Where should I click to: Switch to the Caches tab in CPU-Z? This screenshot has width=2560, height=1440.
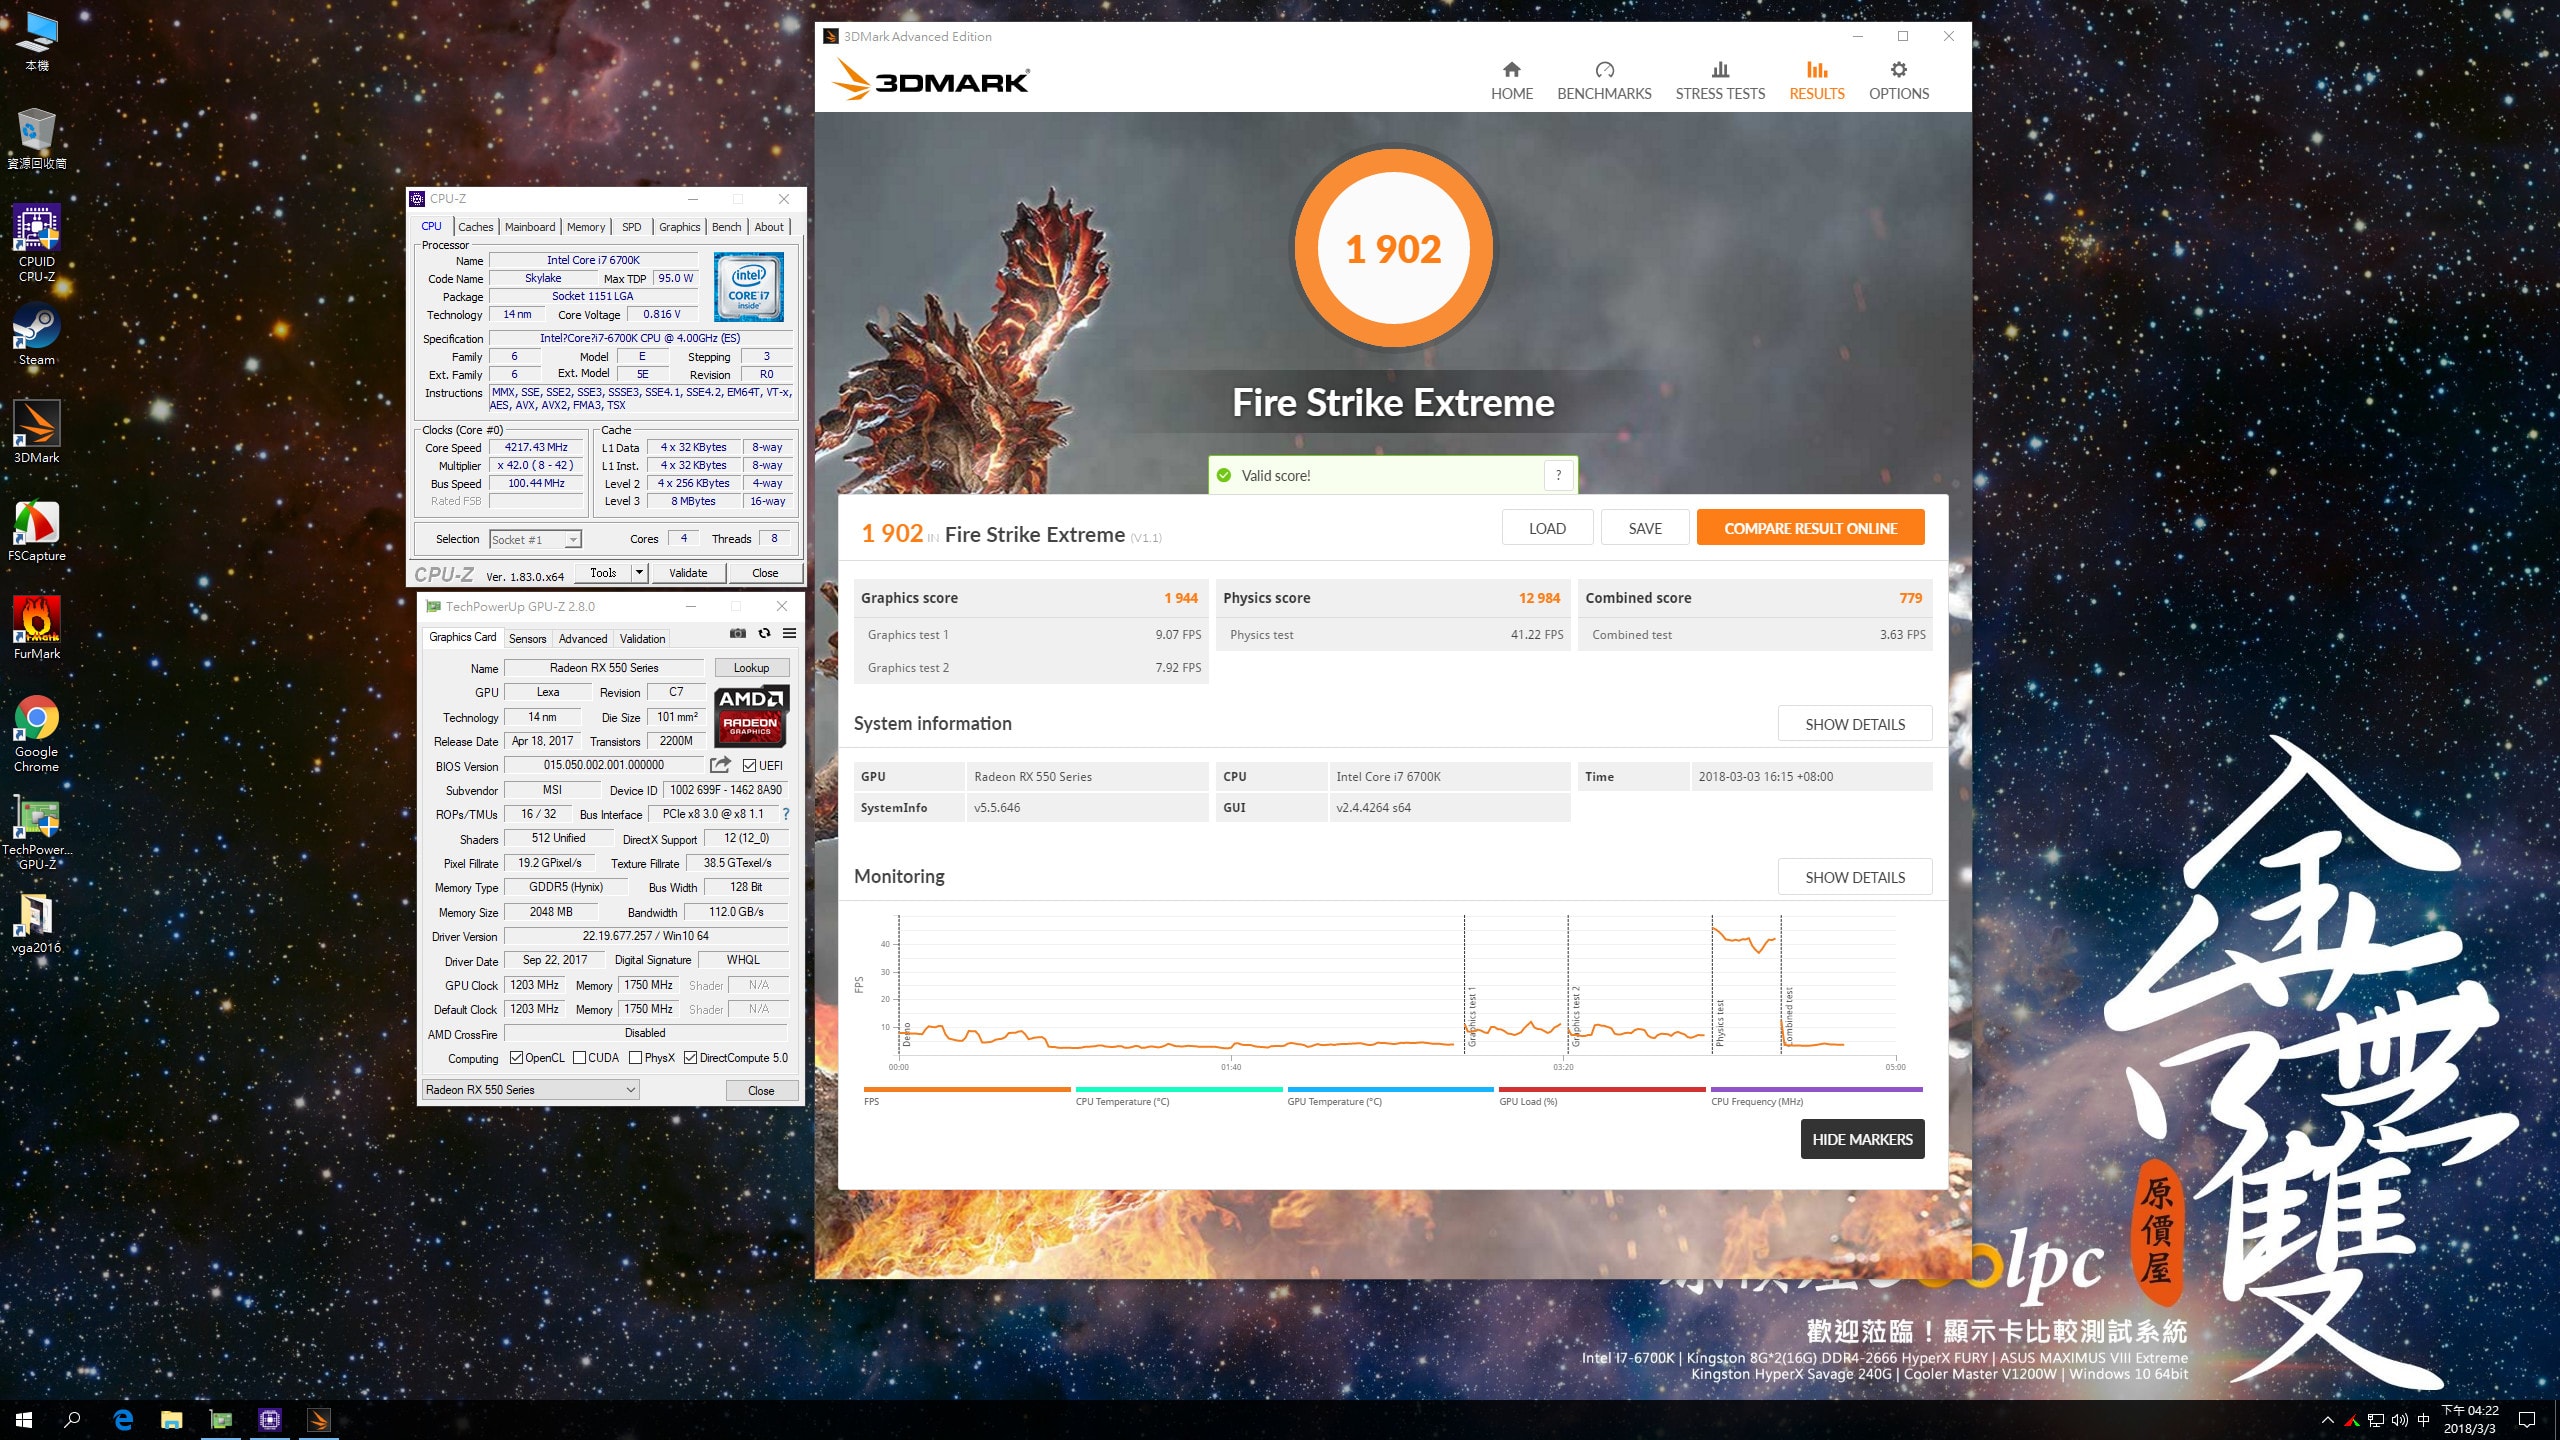[x=476, y=227]
